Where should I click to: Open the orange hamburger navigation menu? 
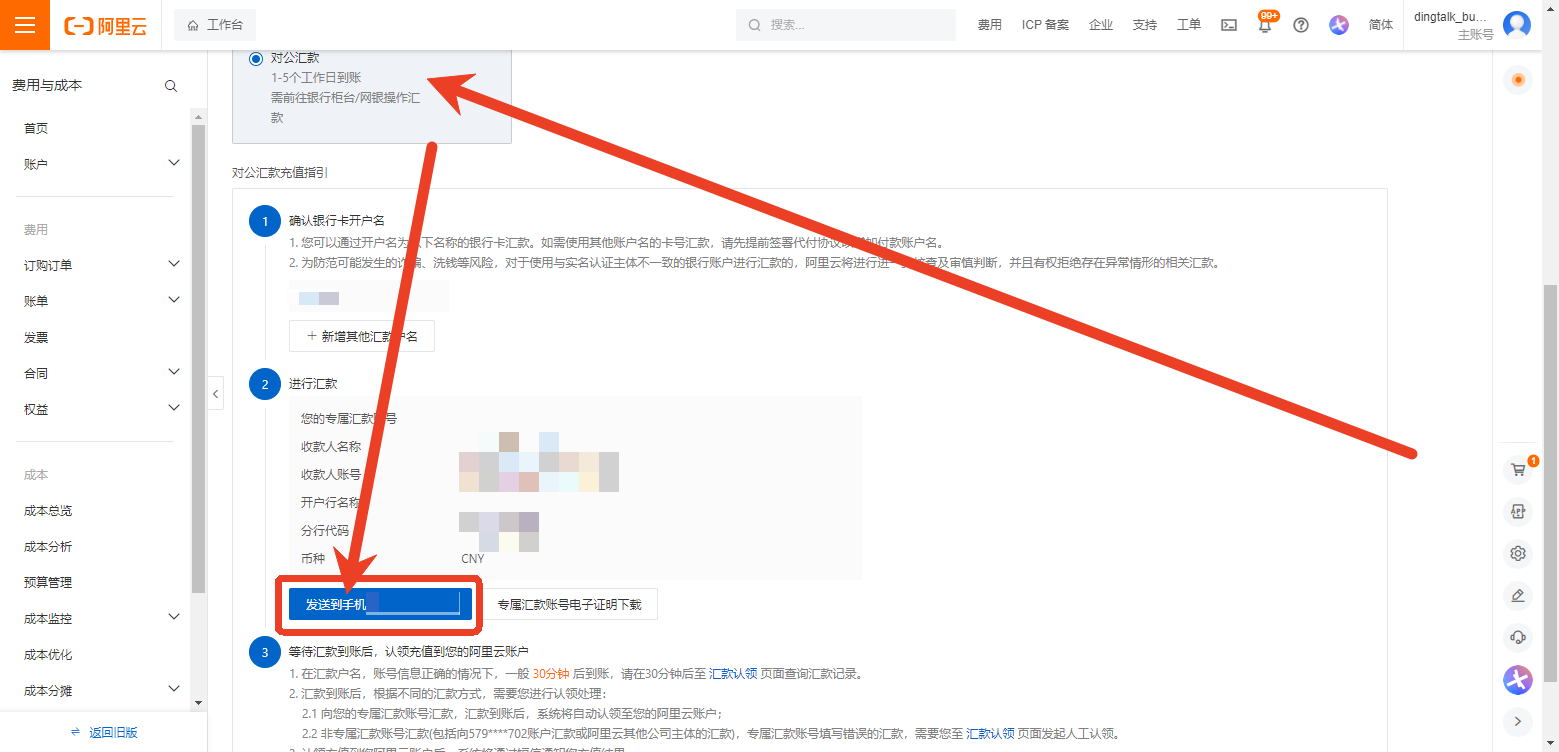point(25,25)
